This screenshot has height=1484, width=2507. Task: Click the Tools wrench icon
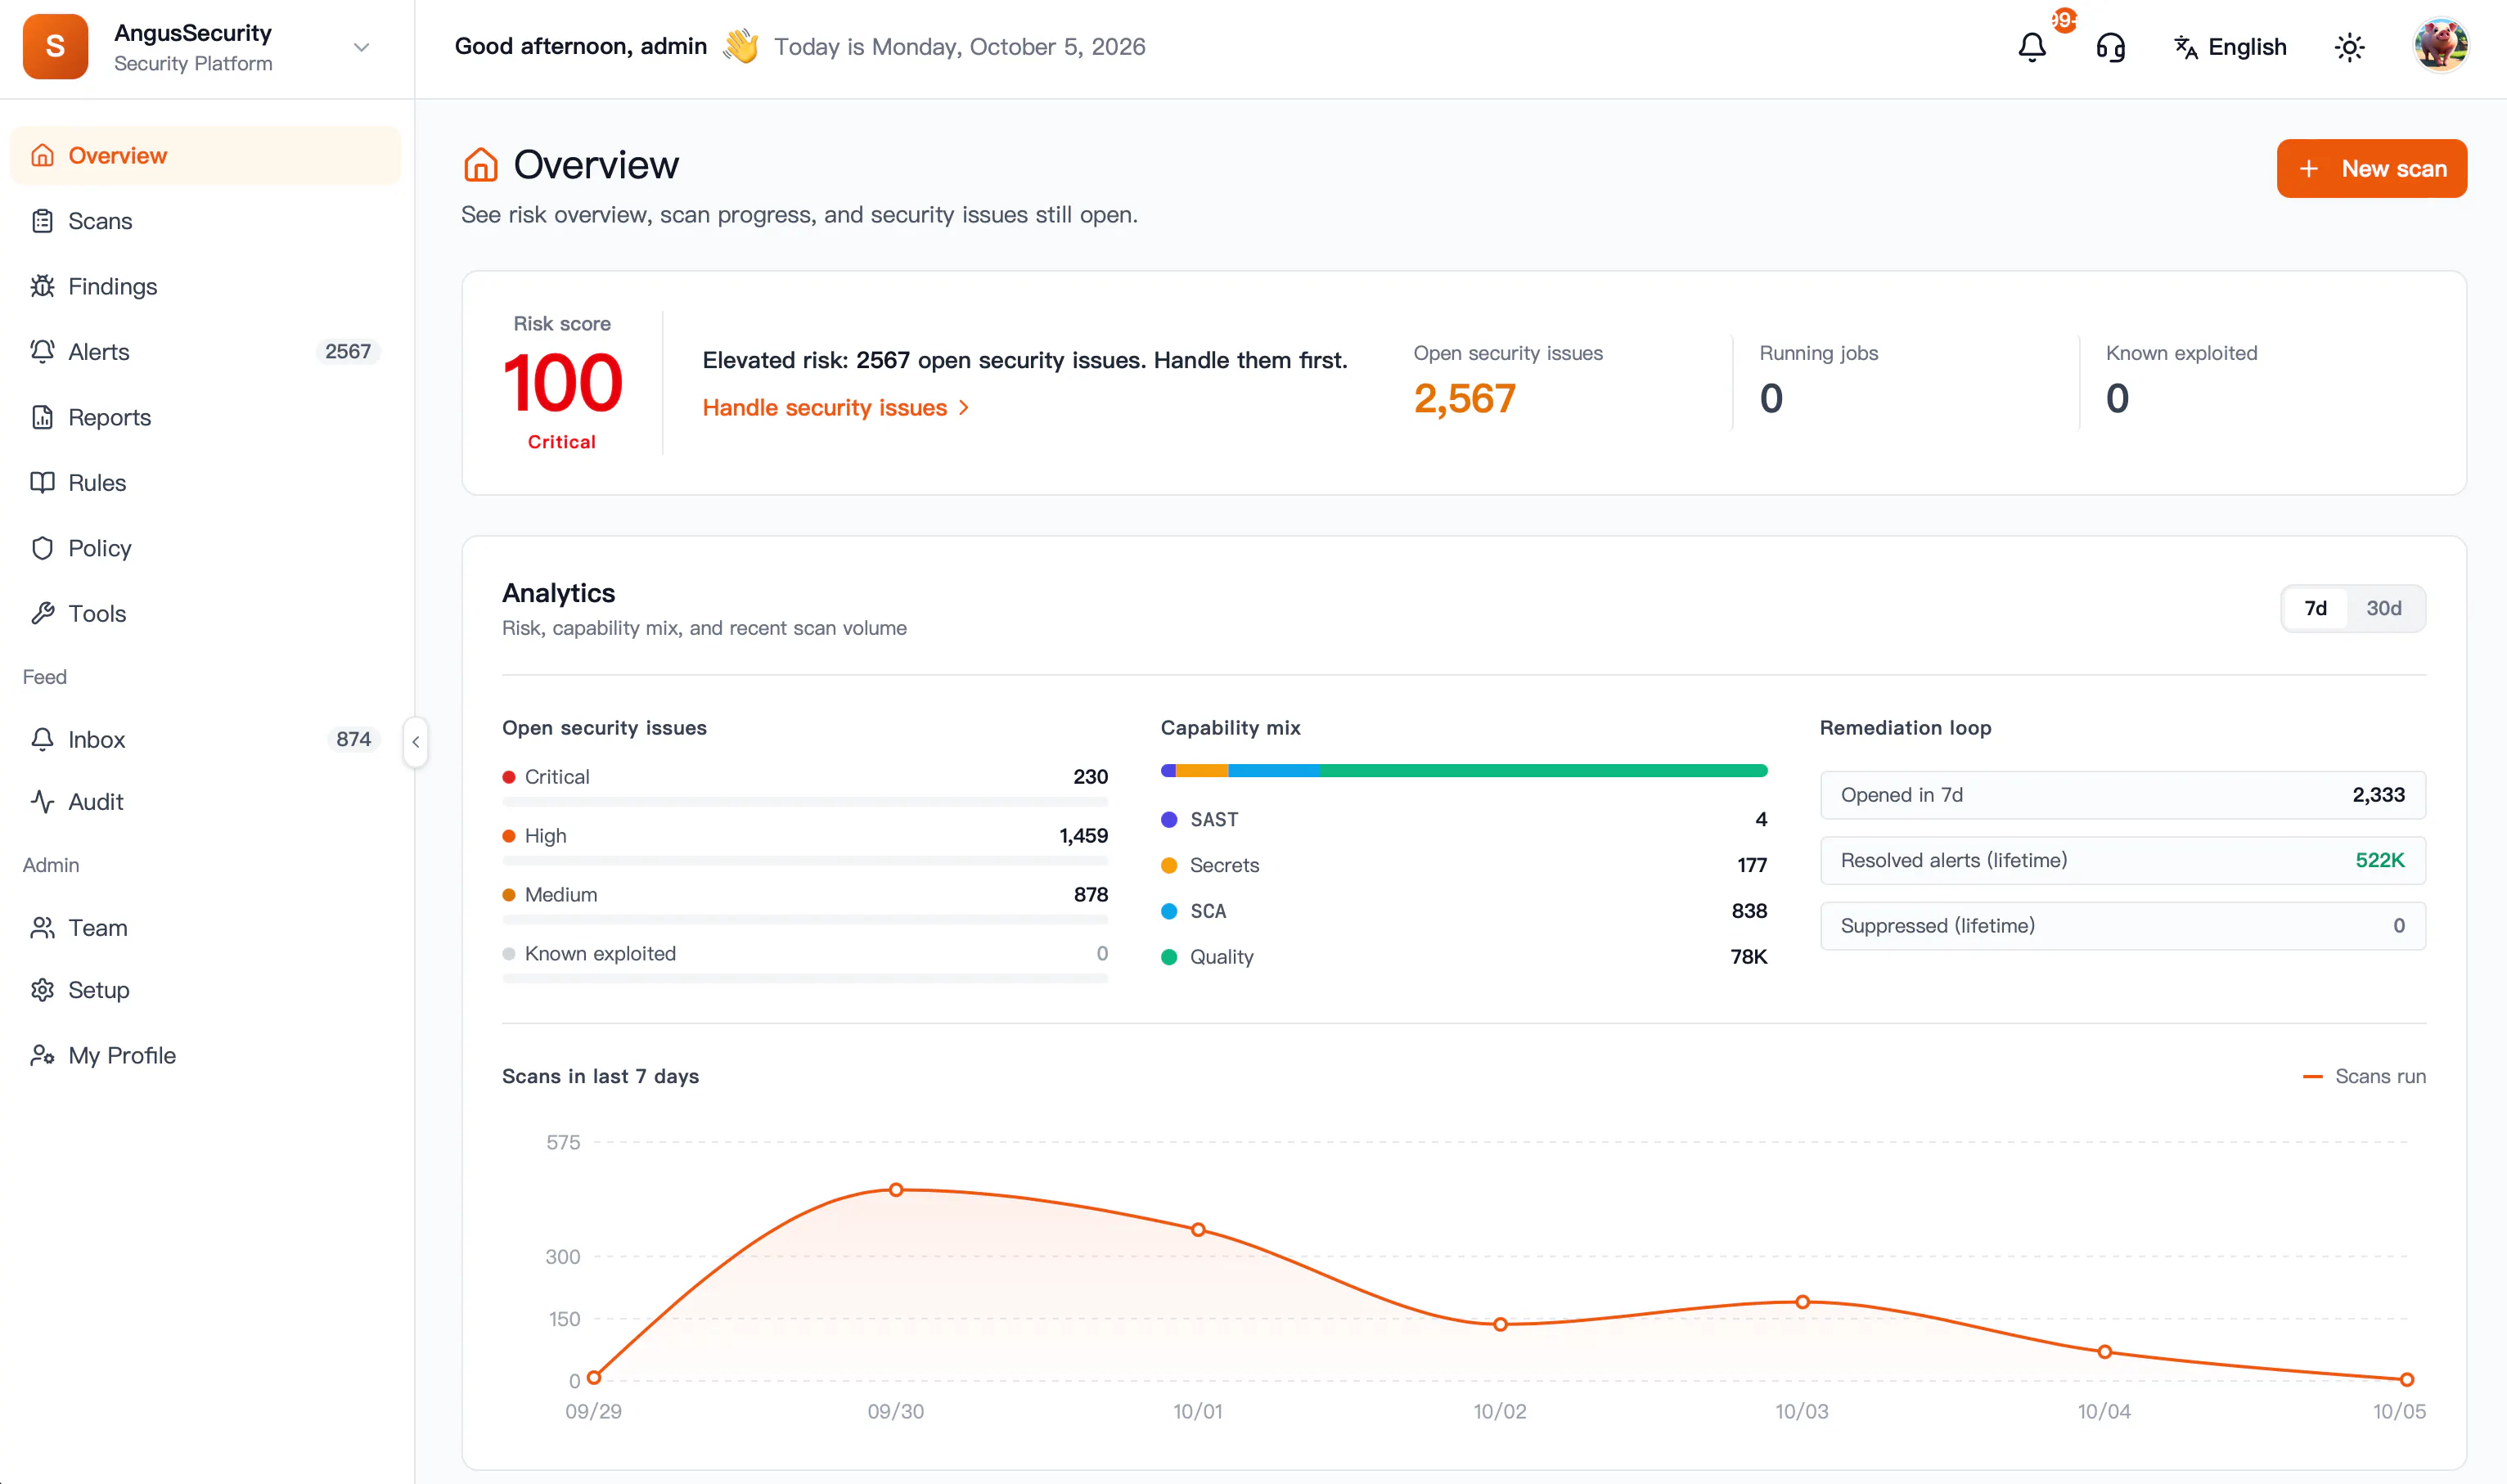pos(42,613)
